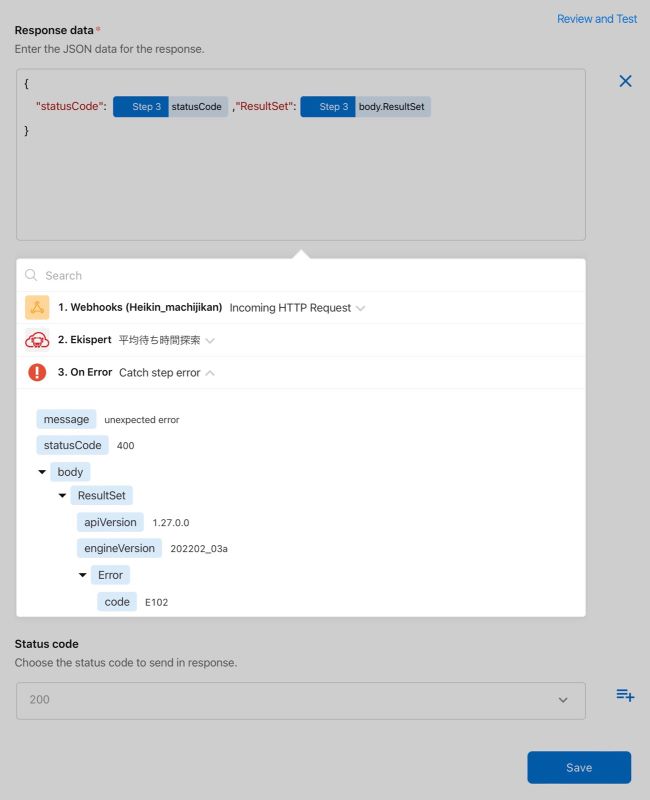Click the '400' statusCode value
Screen dimensions: 650x800
126,446
